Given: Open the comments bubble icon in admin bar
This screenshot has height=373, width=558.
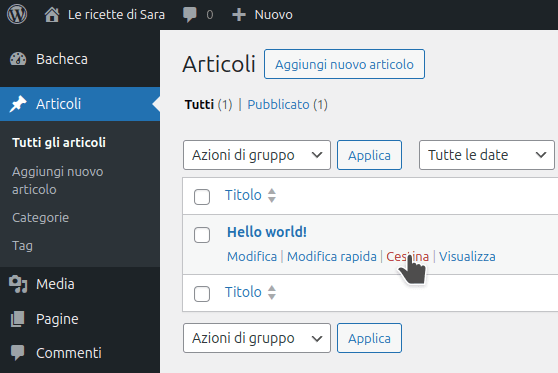Looking at the screenshot, I should [189, 15].
